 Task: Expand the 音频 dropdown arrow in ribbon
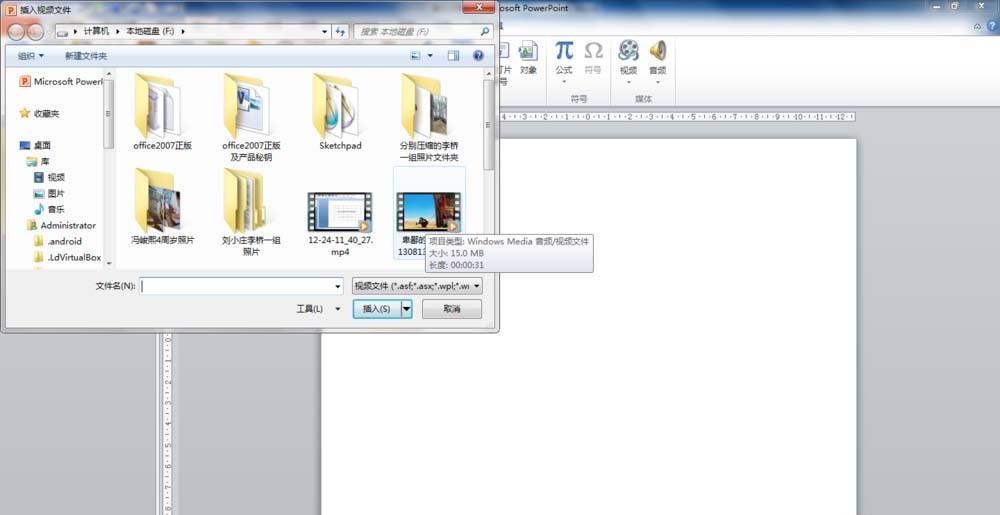(x=658, y=82)
